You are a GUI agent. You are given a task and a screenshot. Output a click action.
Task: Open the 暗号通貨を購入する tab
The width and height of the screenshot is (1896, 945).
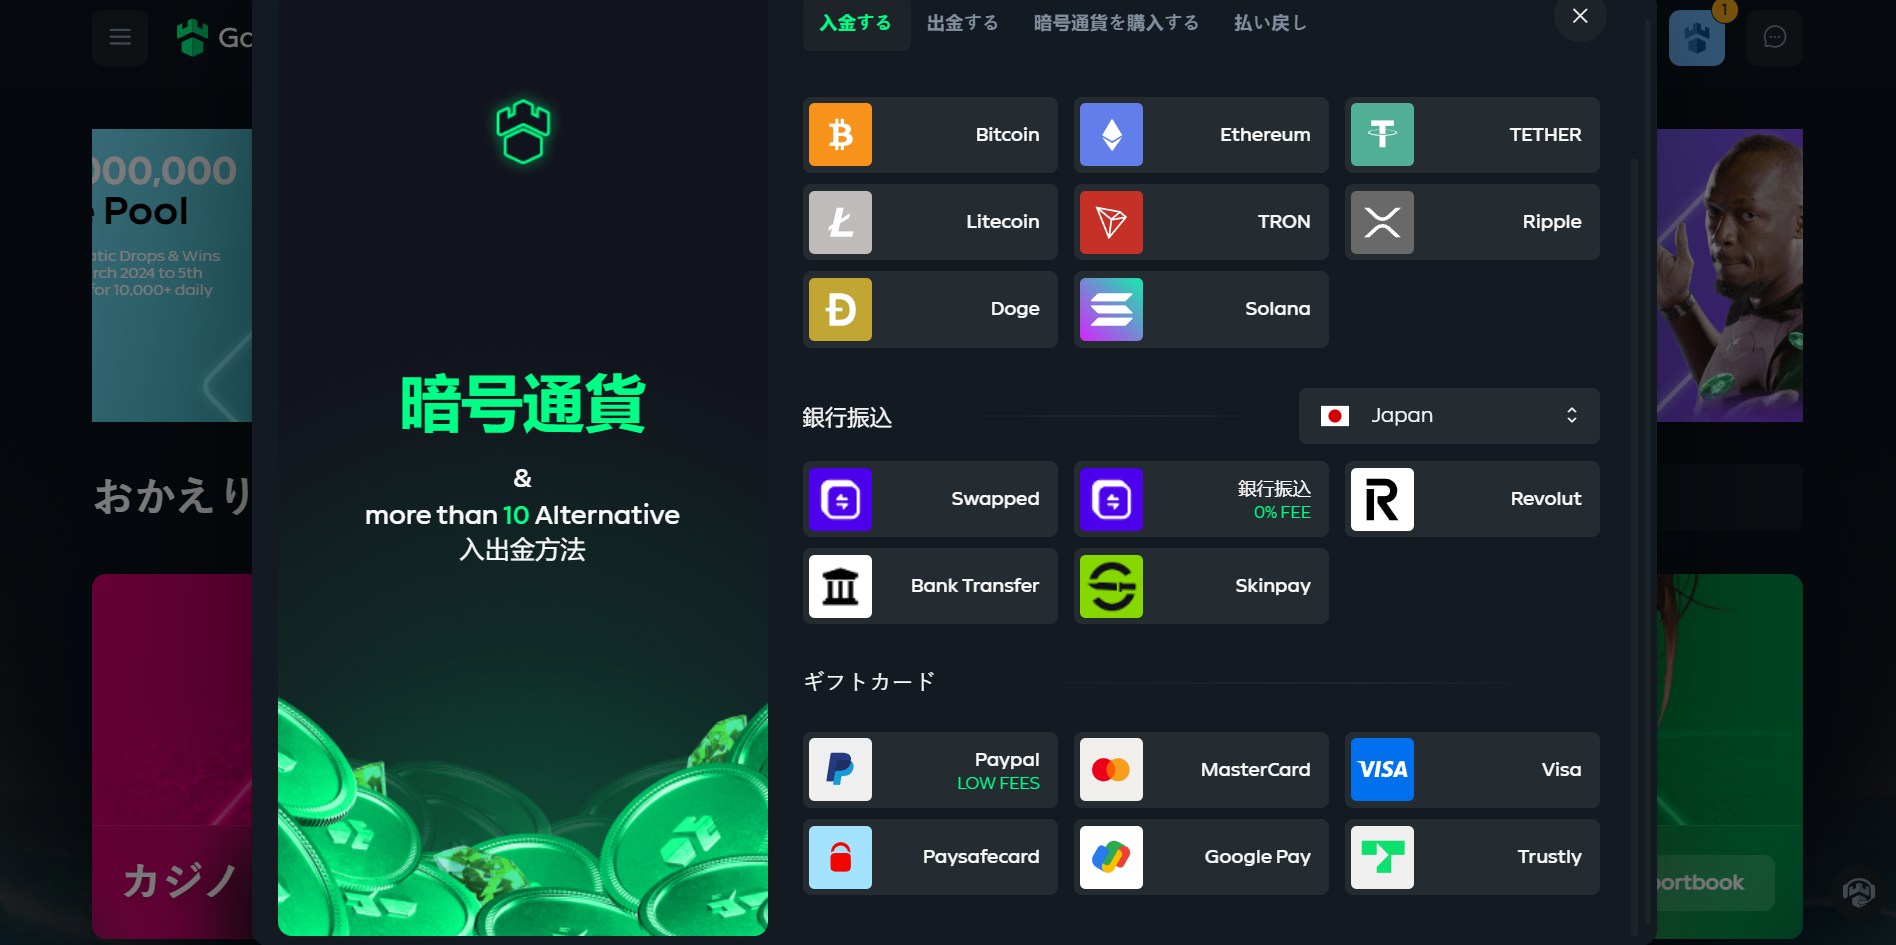pyautogui.click(x=1115, y=23)
